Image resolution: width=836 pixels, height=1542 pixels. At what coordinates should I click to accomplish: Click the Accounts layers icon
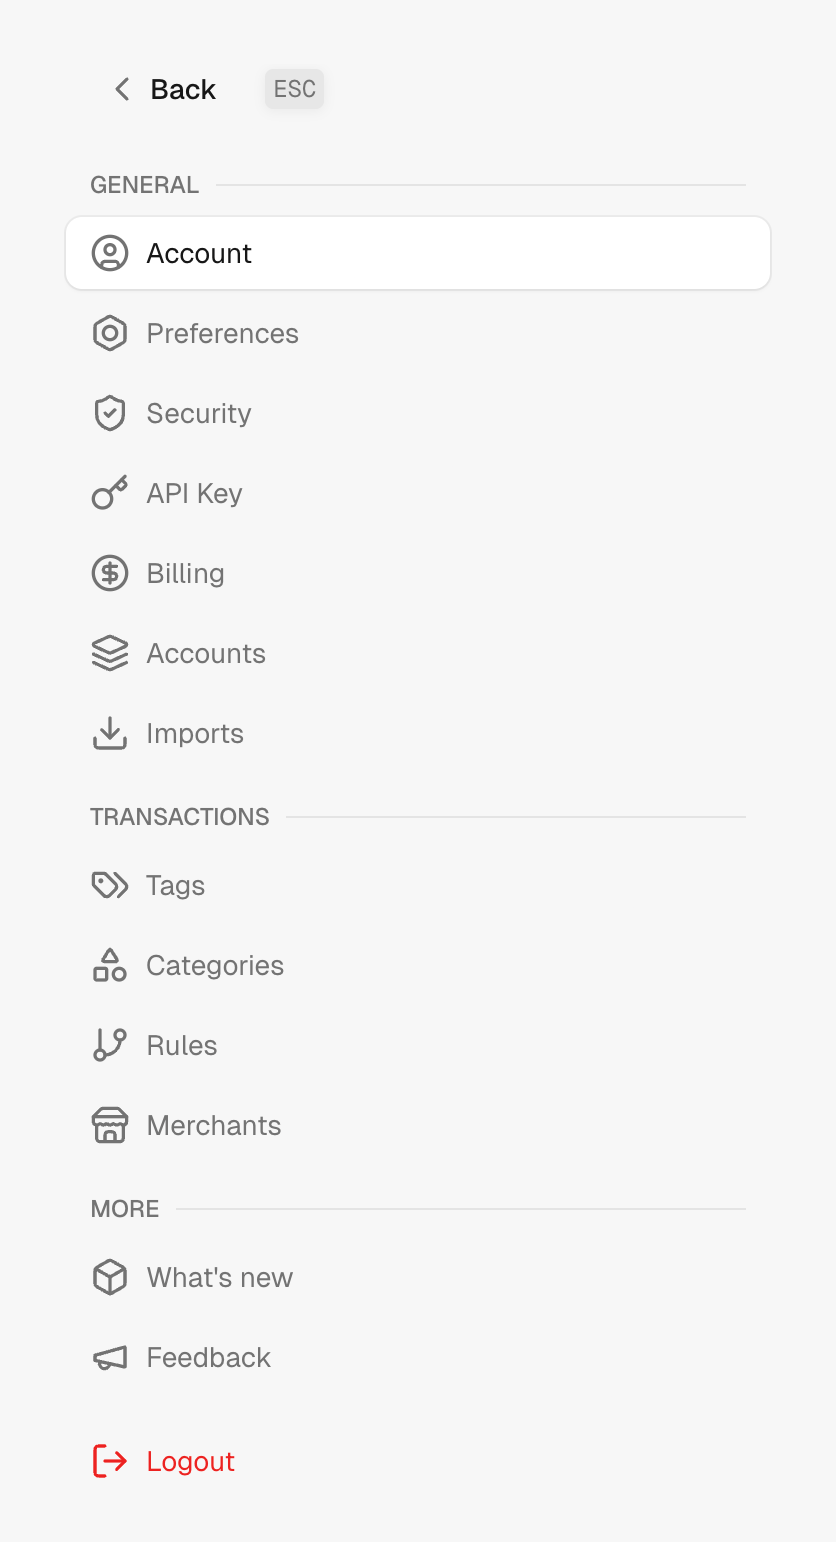[x=110, y=653]
